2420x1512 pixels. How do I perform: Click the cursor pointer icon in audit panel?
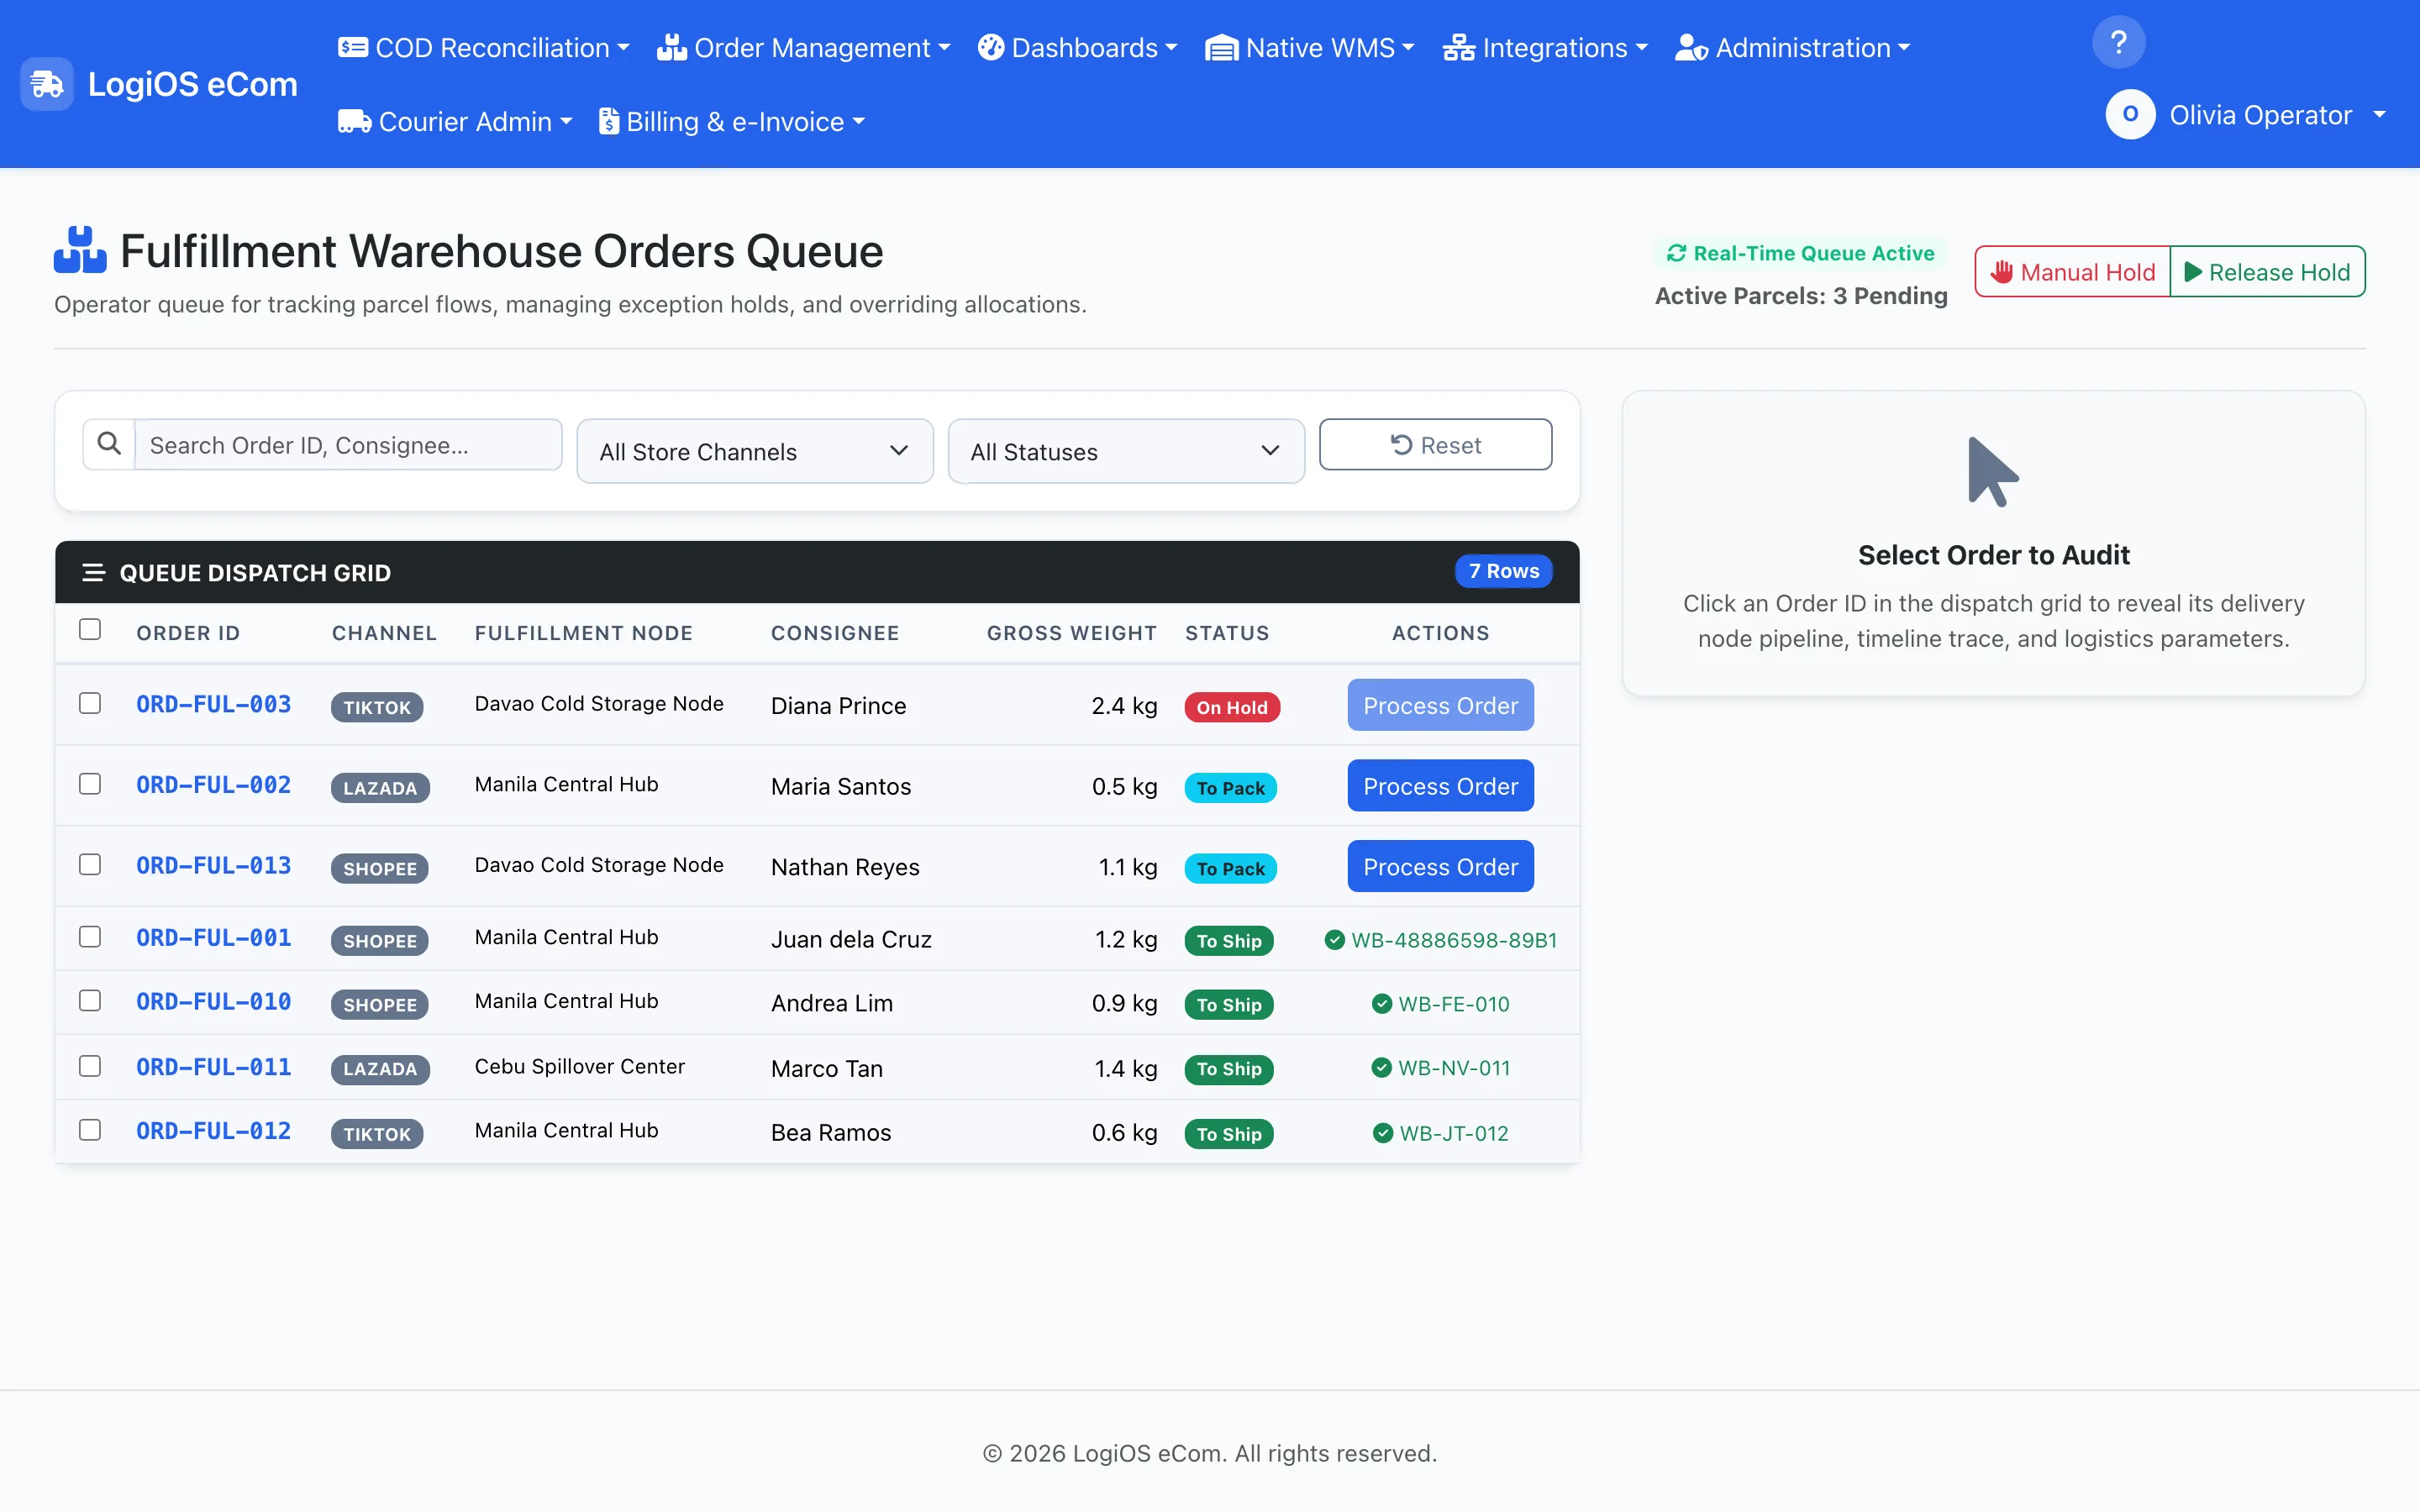pos(1993,472)
